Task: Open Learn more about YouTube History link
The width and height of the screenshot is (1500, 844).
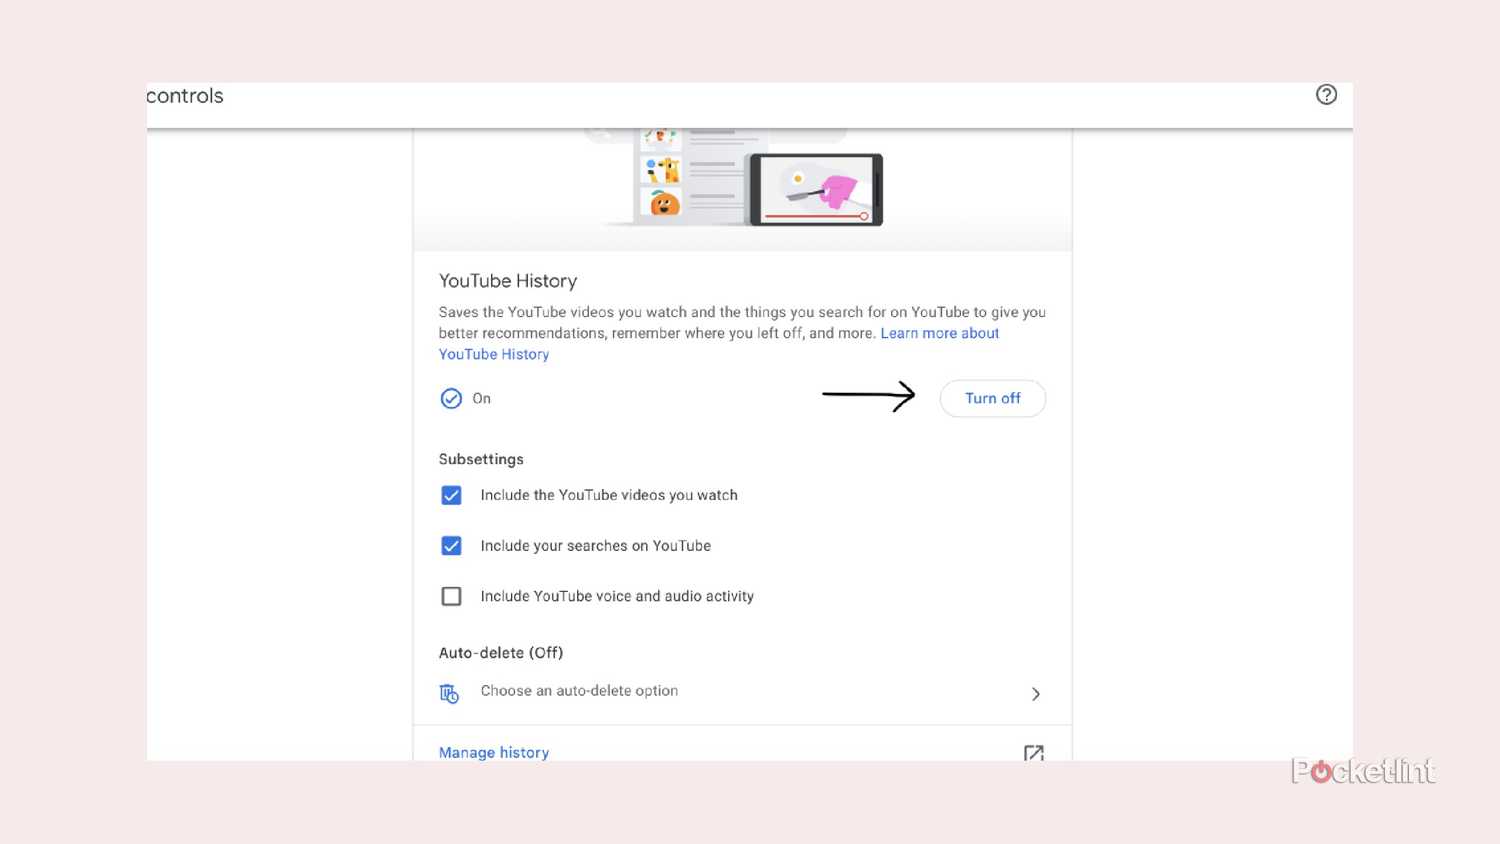Action: click(939, 334)
